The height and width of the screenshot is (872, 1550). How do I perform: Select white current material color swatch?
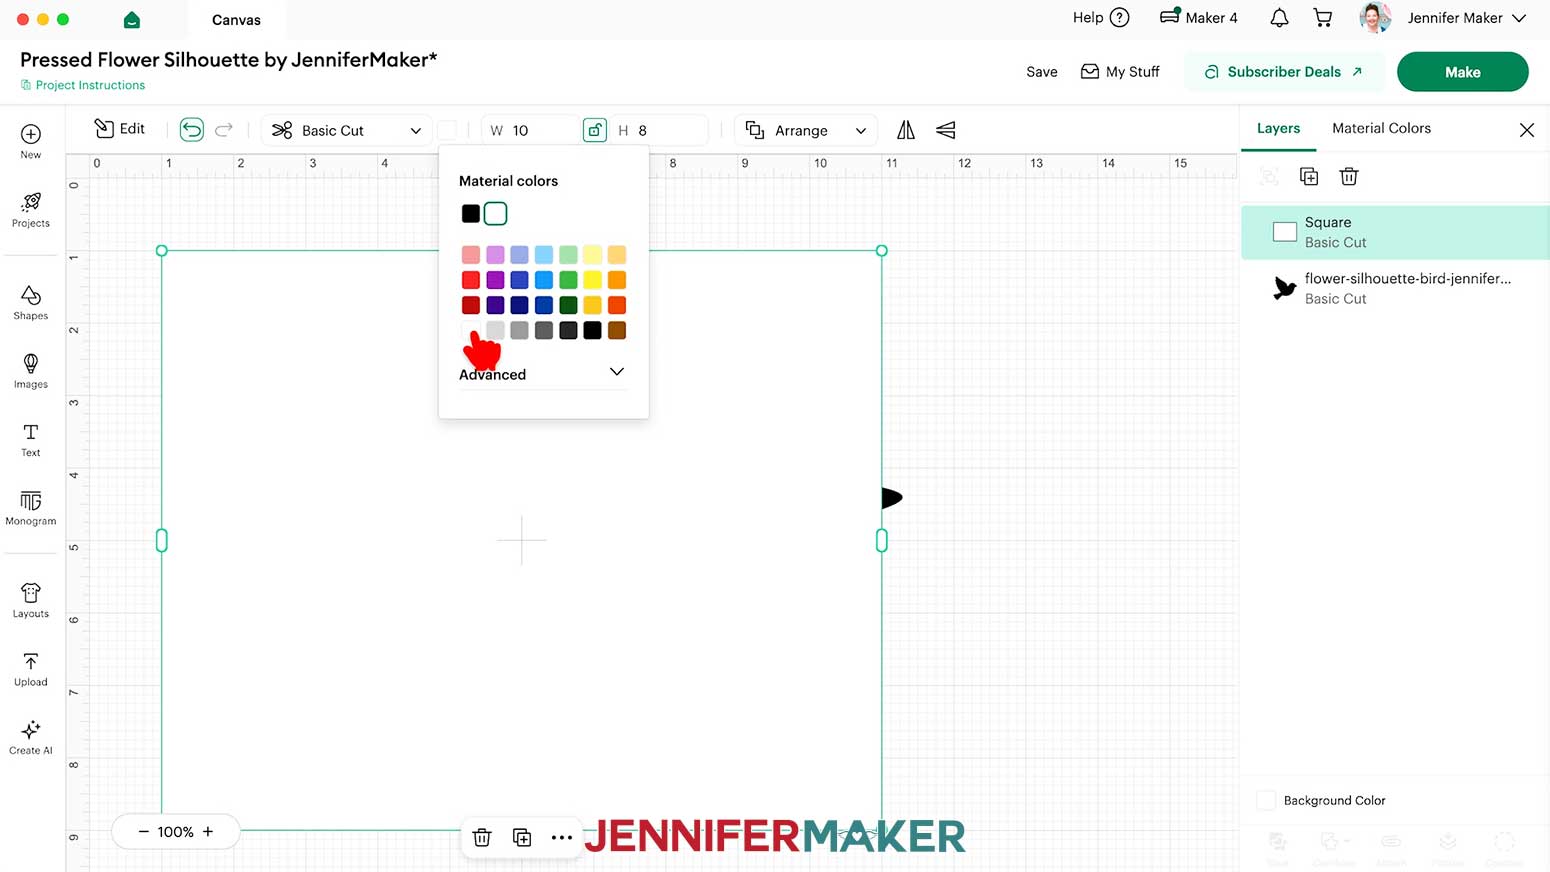495,213
